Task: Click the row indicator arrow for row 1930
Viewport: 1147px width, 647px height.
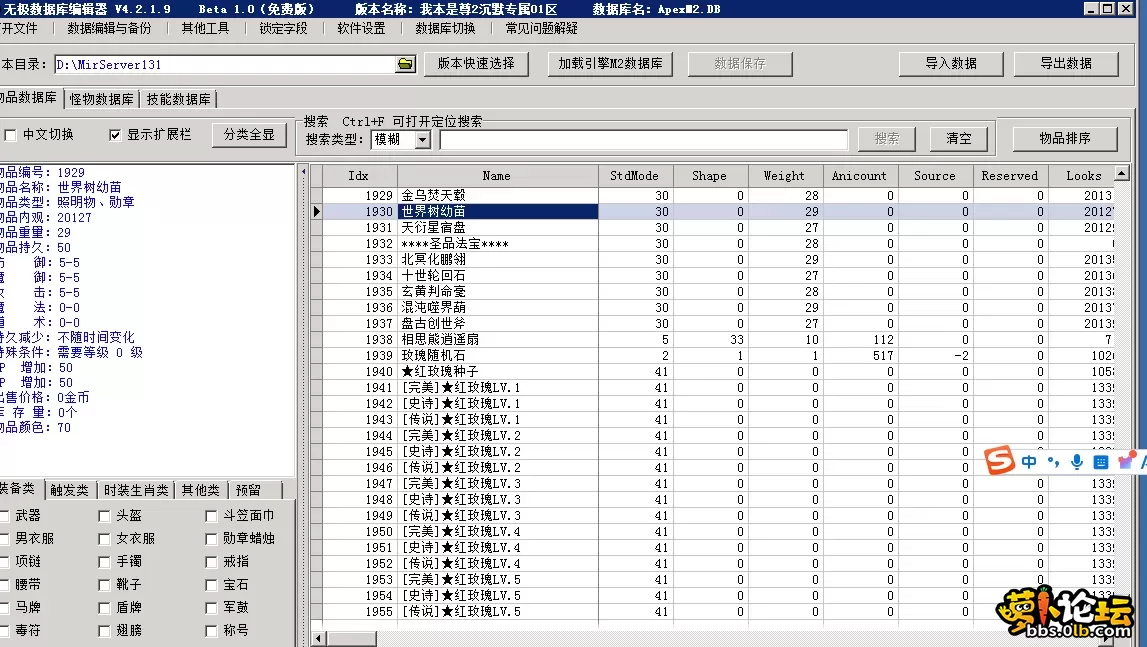Action: click(x=317, y=212)
